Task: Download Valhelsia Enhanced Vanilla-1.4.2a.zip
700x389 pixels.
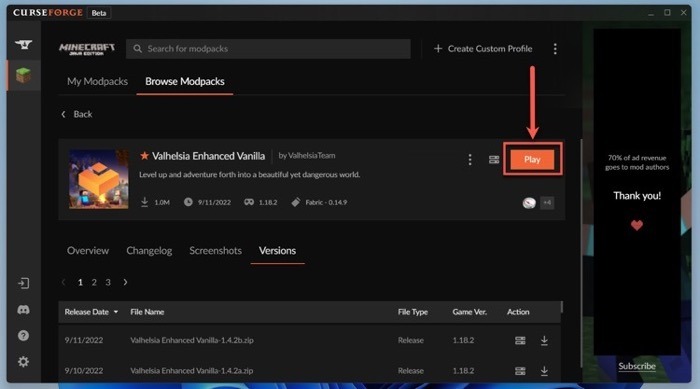Action: [544, 371]
